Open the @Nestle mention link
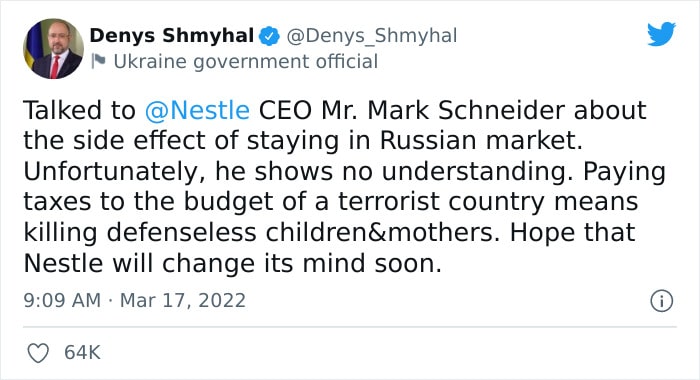This screenshot has height=380, width=700. pyautogui.click(x=197, y=110)
